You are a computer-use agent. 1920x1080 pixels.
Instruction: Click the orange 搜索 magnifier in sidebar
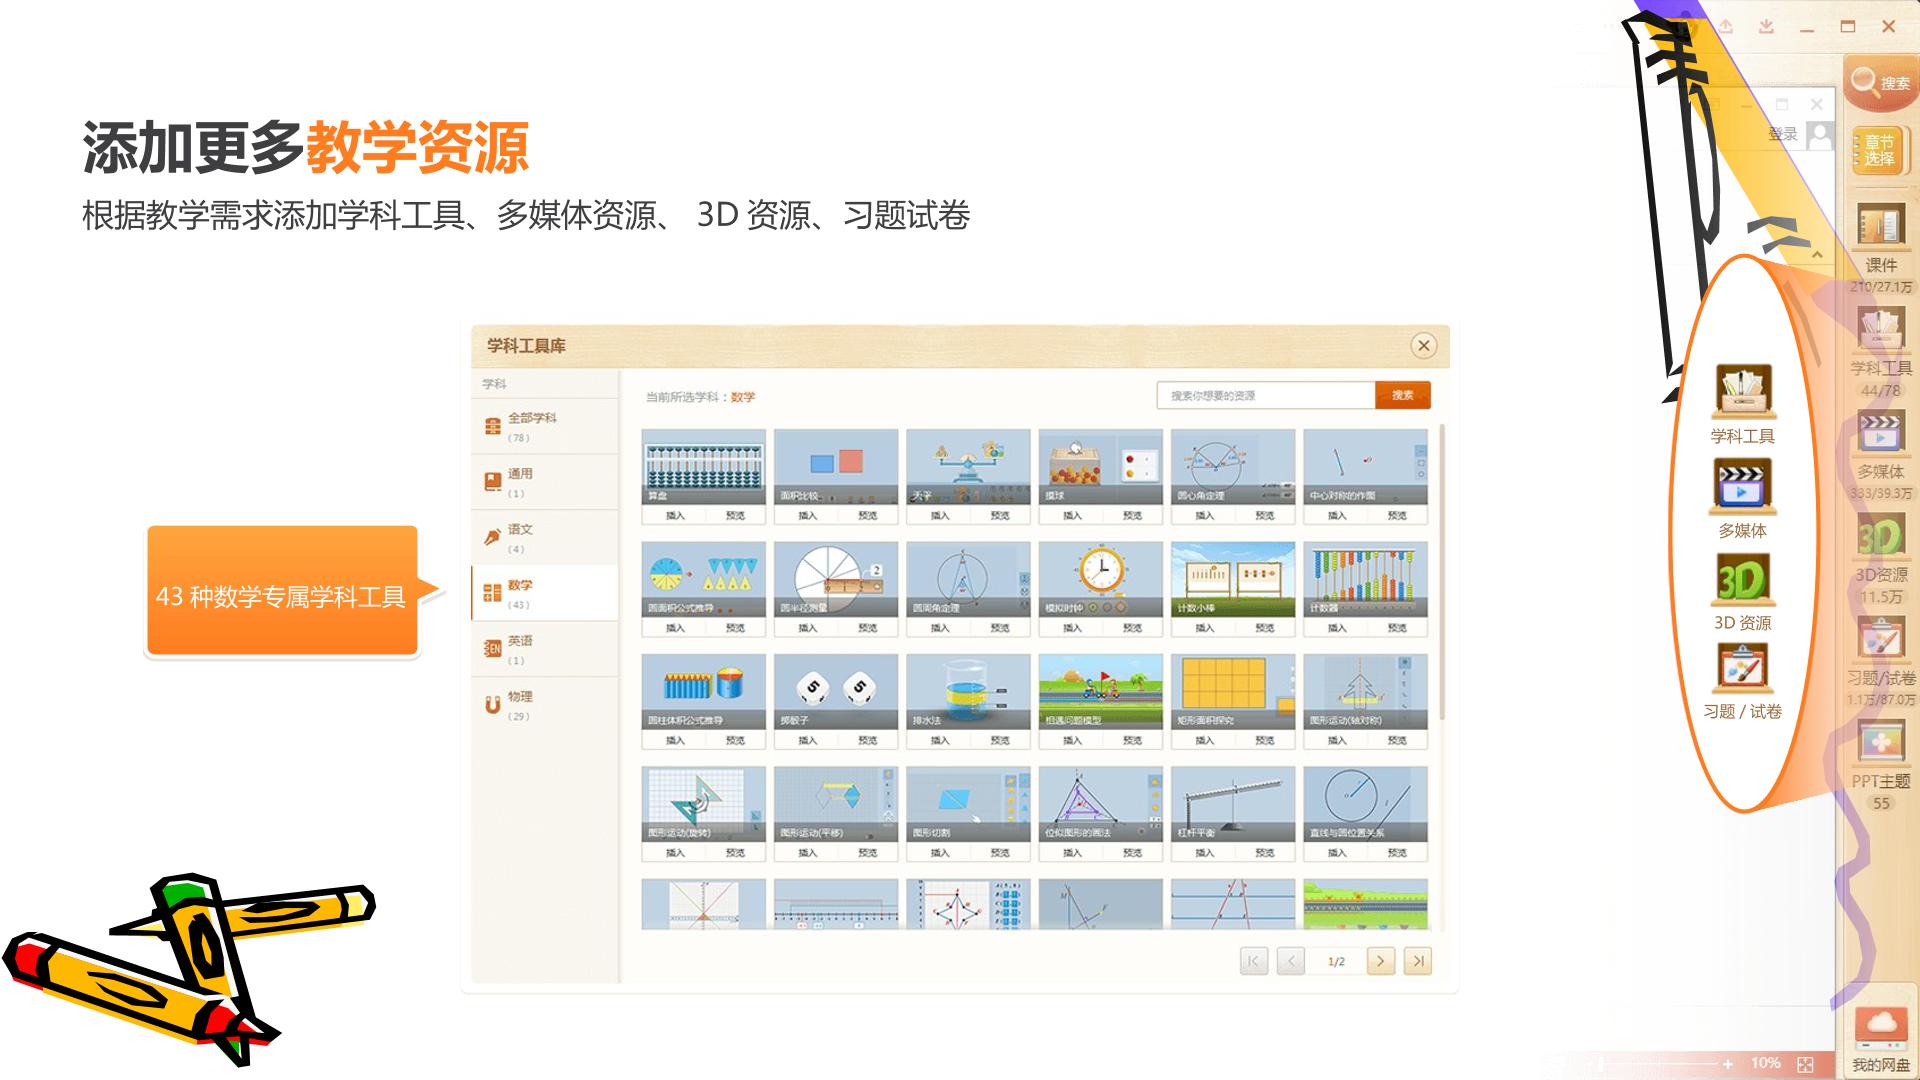(x=1879, y=82)
